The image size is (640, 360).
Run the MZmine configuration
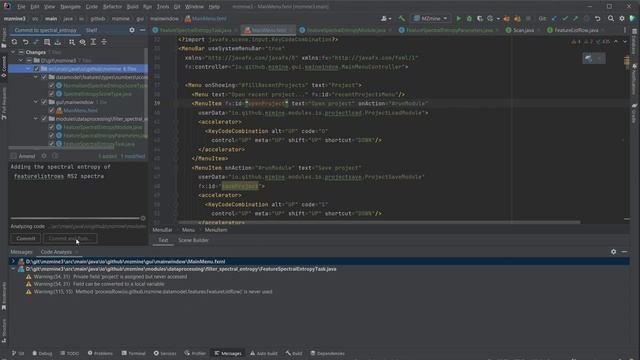458,18
